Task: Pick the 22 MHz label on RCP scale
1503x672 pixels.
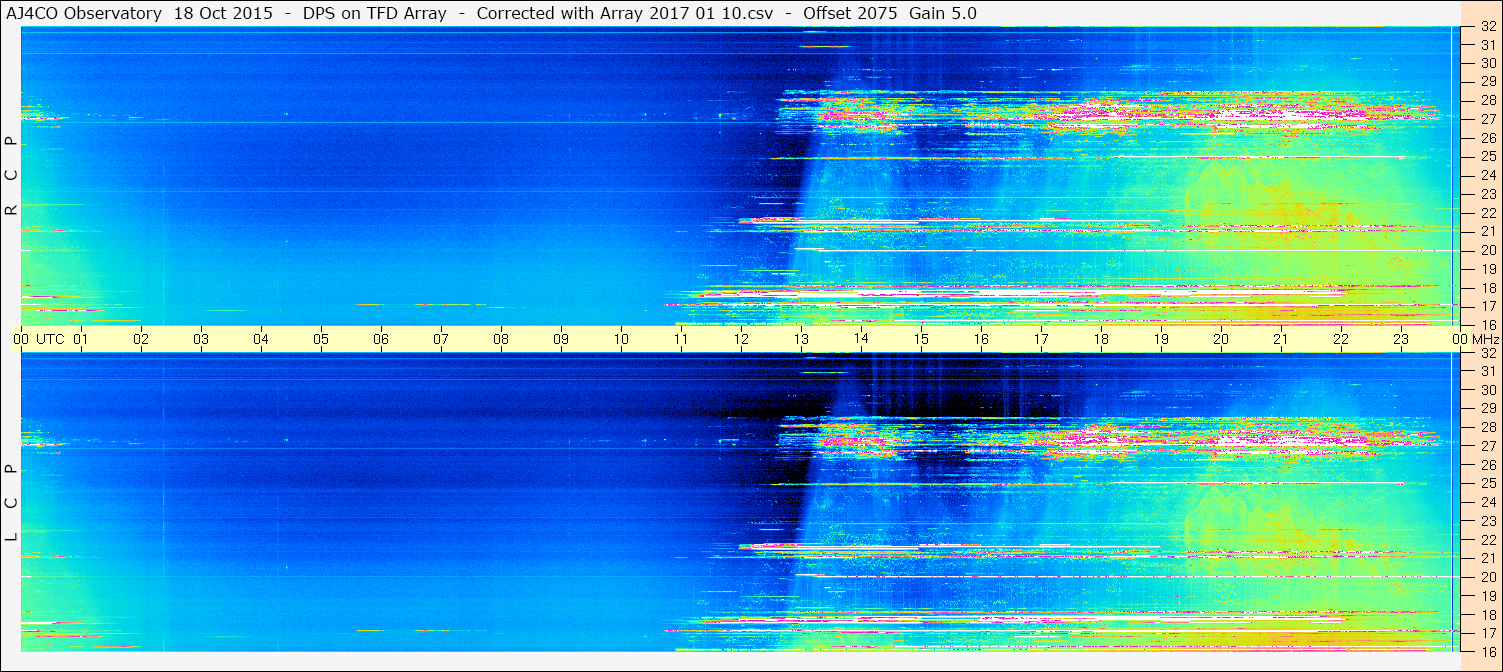Action: [x=1487, y=213]
